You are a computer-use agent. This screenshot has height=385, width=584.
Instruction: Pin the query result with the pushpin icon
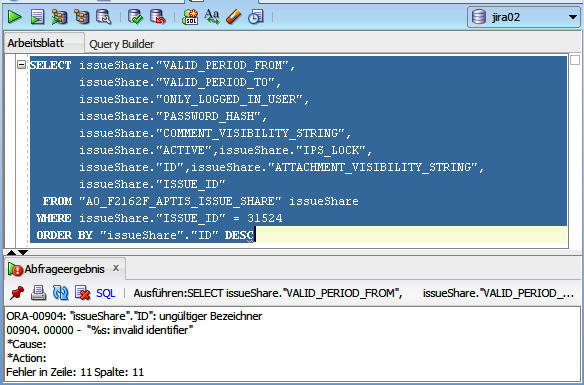click(17, 293)
